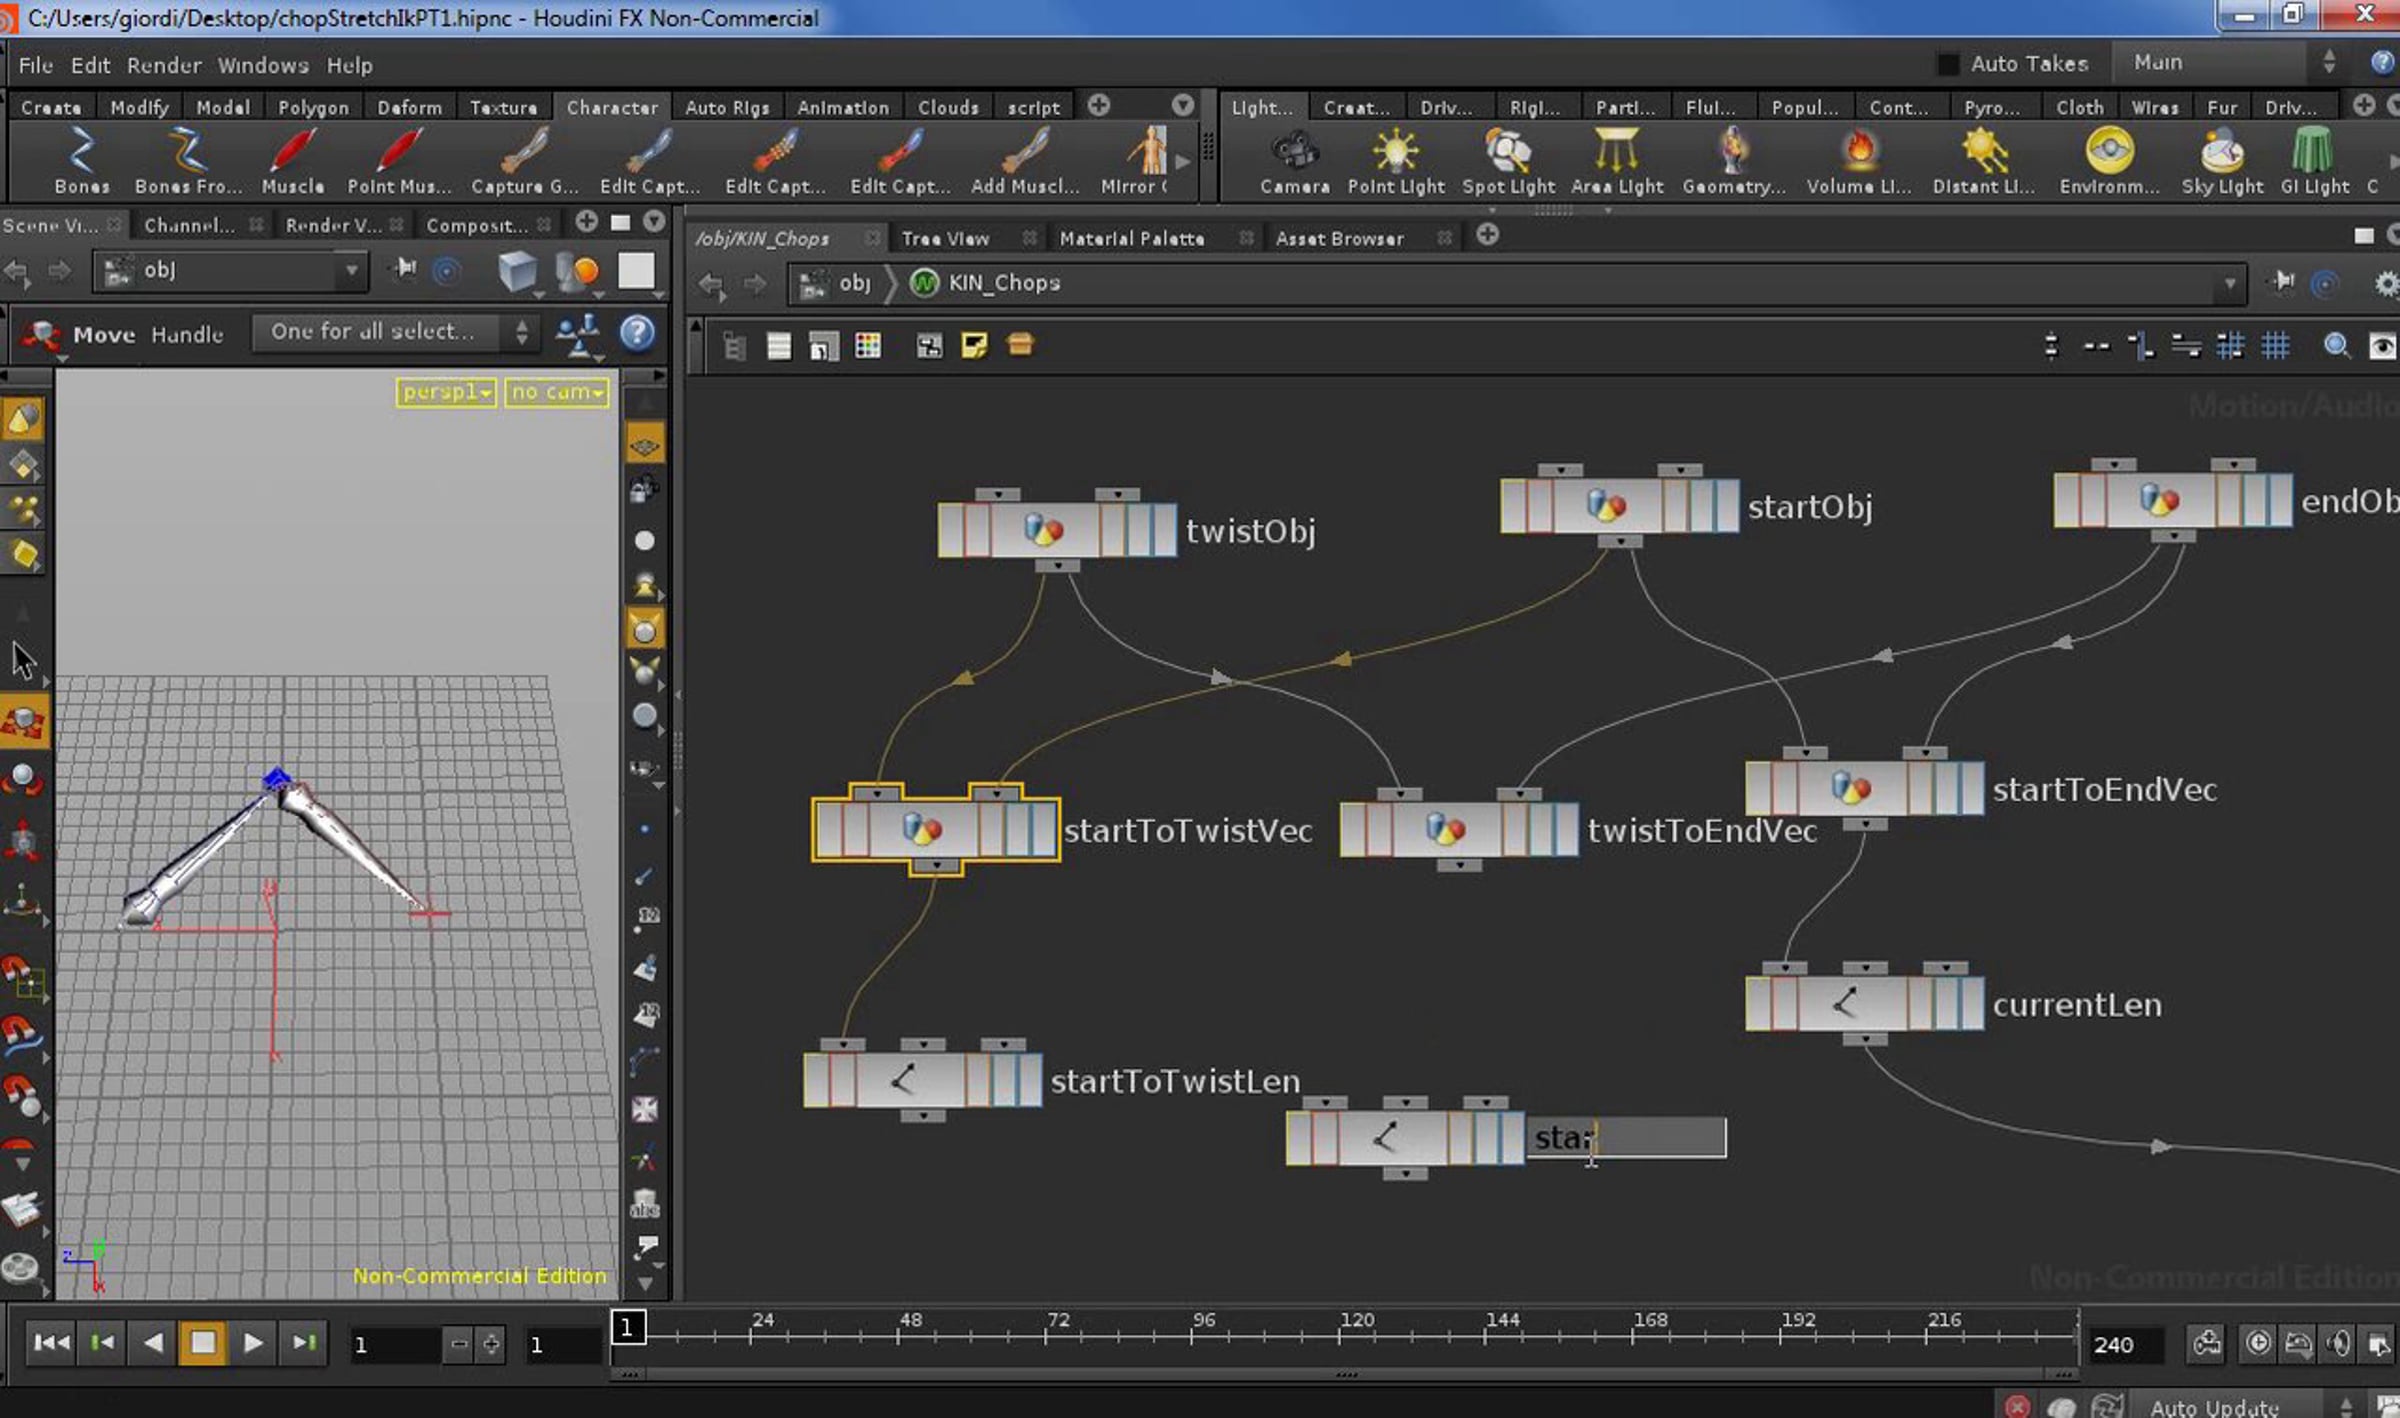This screenshot has height=1418, width=2400.
Task: Toggle network list view mode icon
Action: pos(779,346)
